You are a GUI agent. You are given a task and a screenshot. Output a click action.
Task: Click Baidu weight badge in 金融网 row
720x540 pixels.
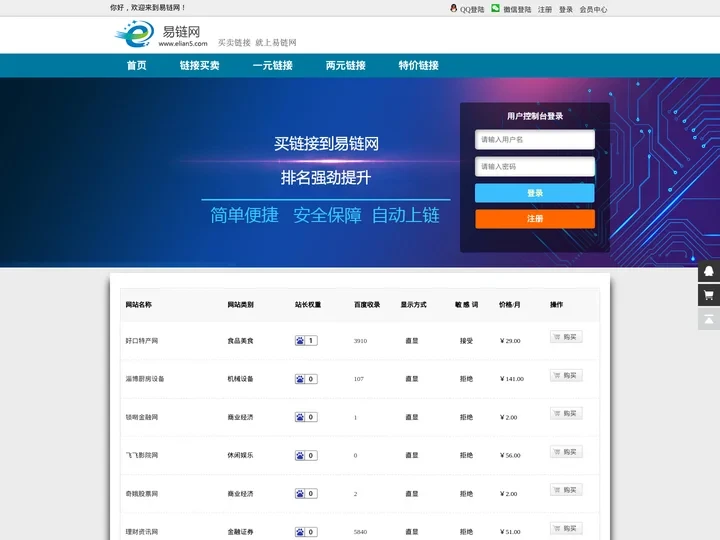[306, 417]
